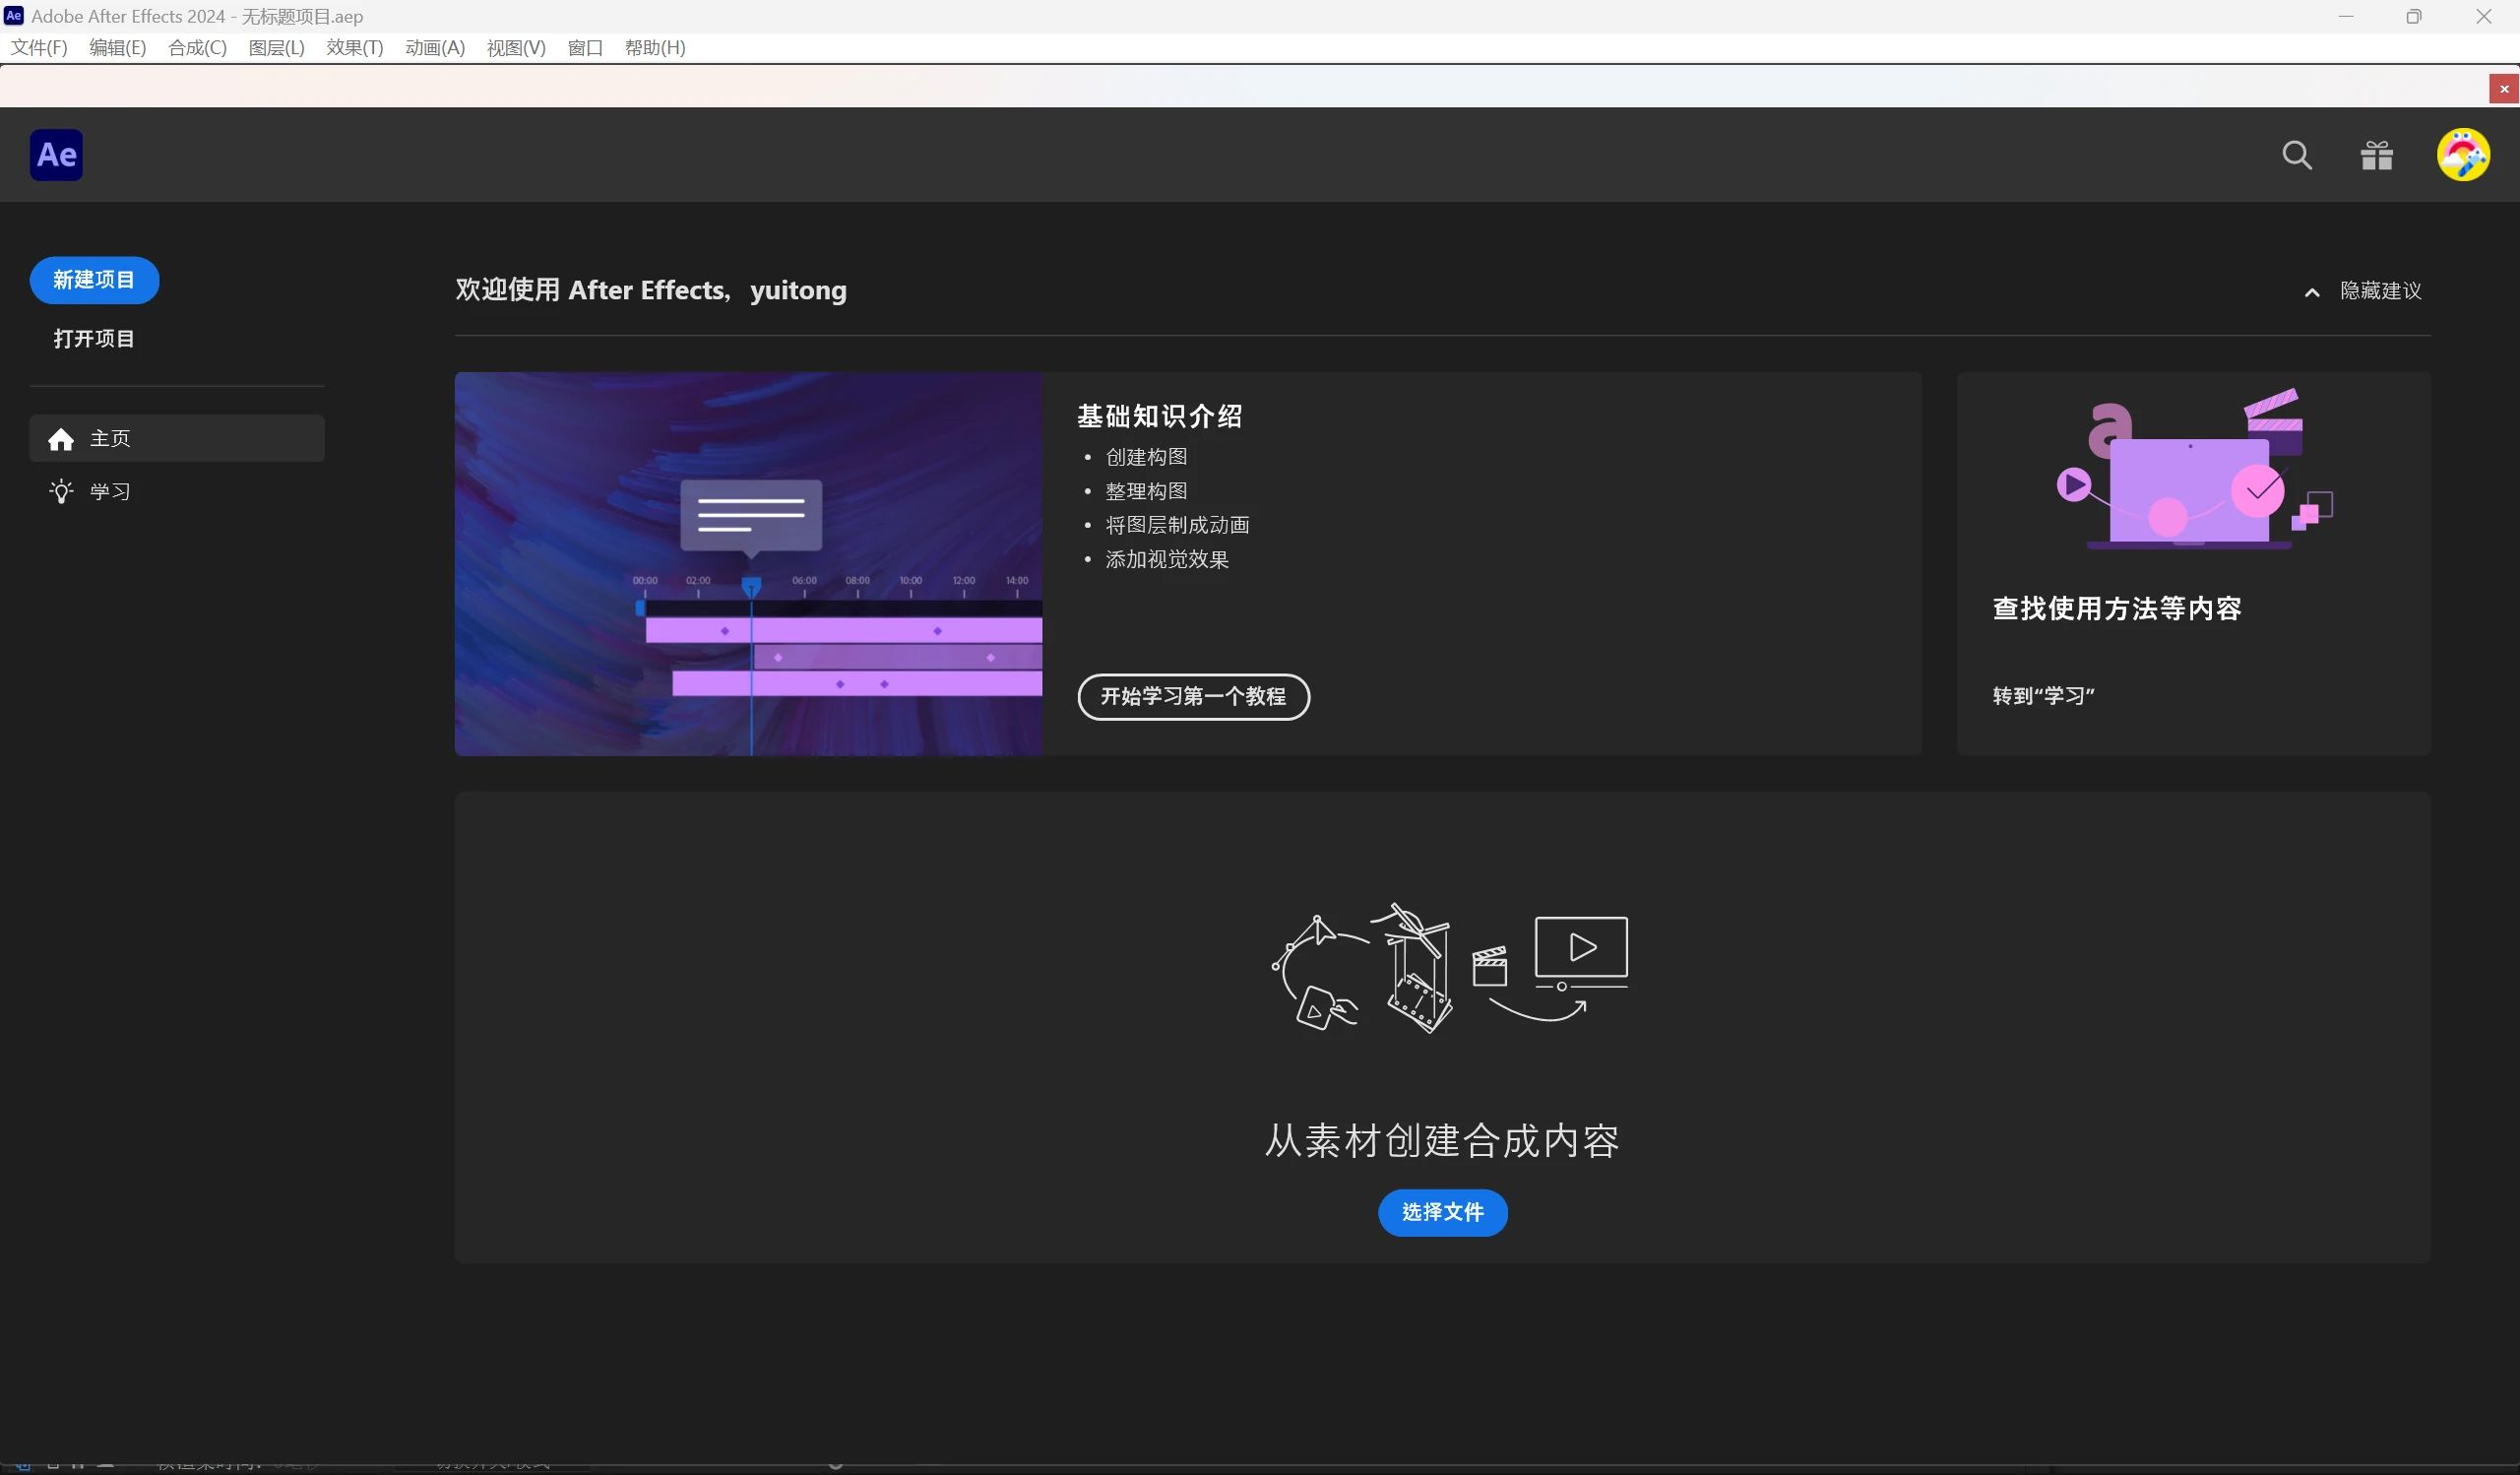Open your profile avatar in the top right
Image resolution: width=2520 pixels, height=1475 pixels.
(2463, 154)
